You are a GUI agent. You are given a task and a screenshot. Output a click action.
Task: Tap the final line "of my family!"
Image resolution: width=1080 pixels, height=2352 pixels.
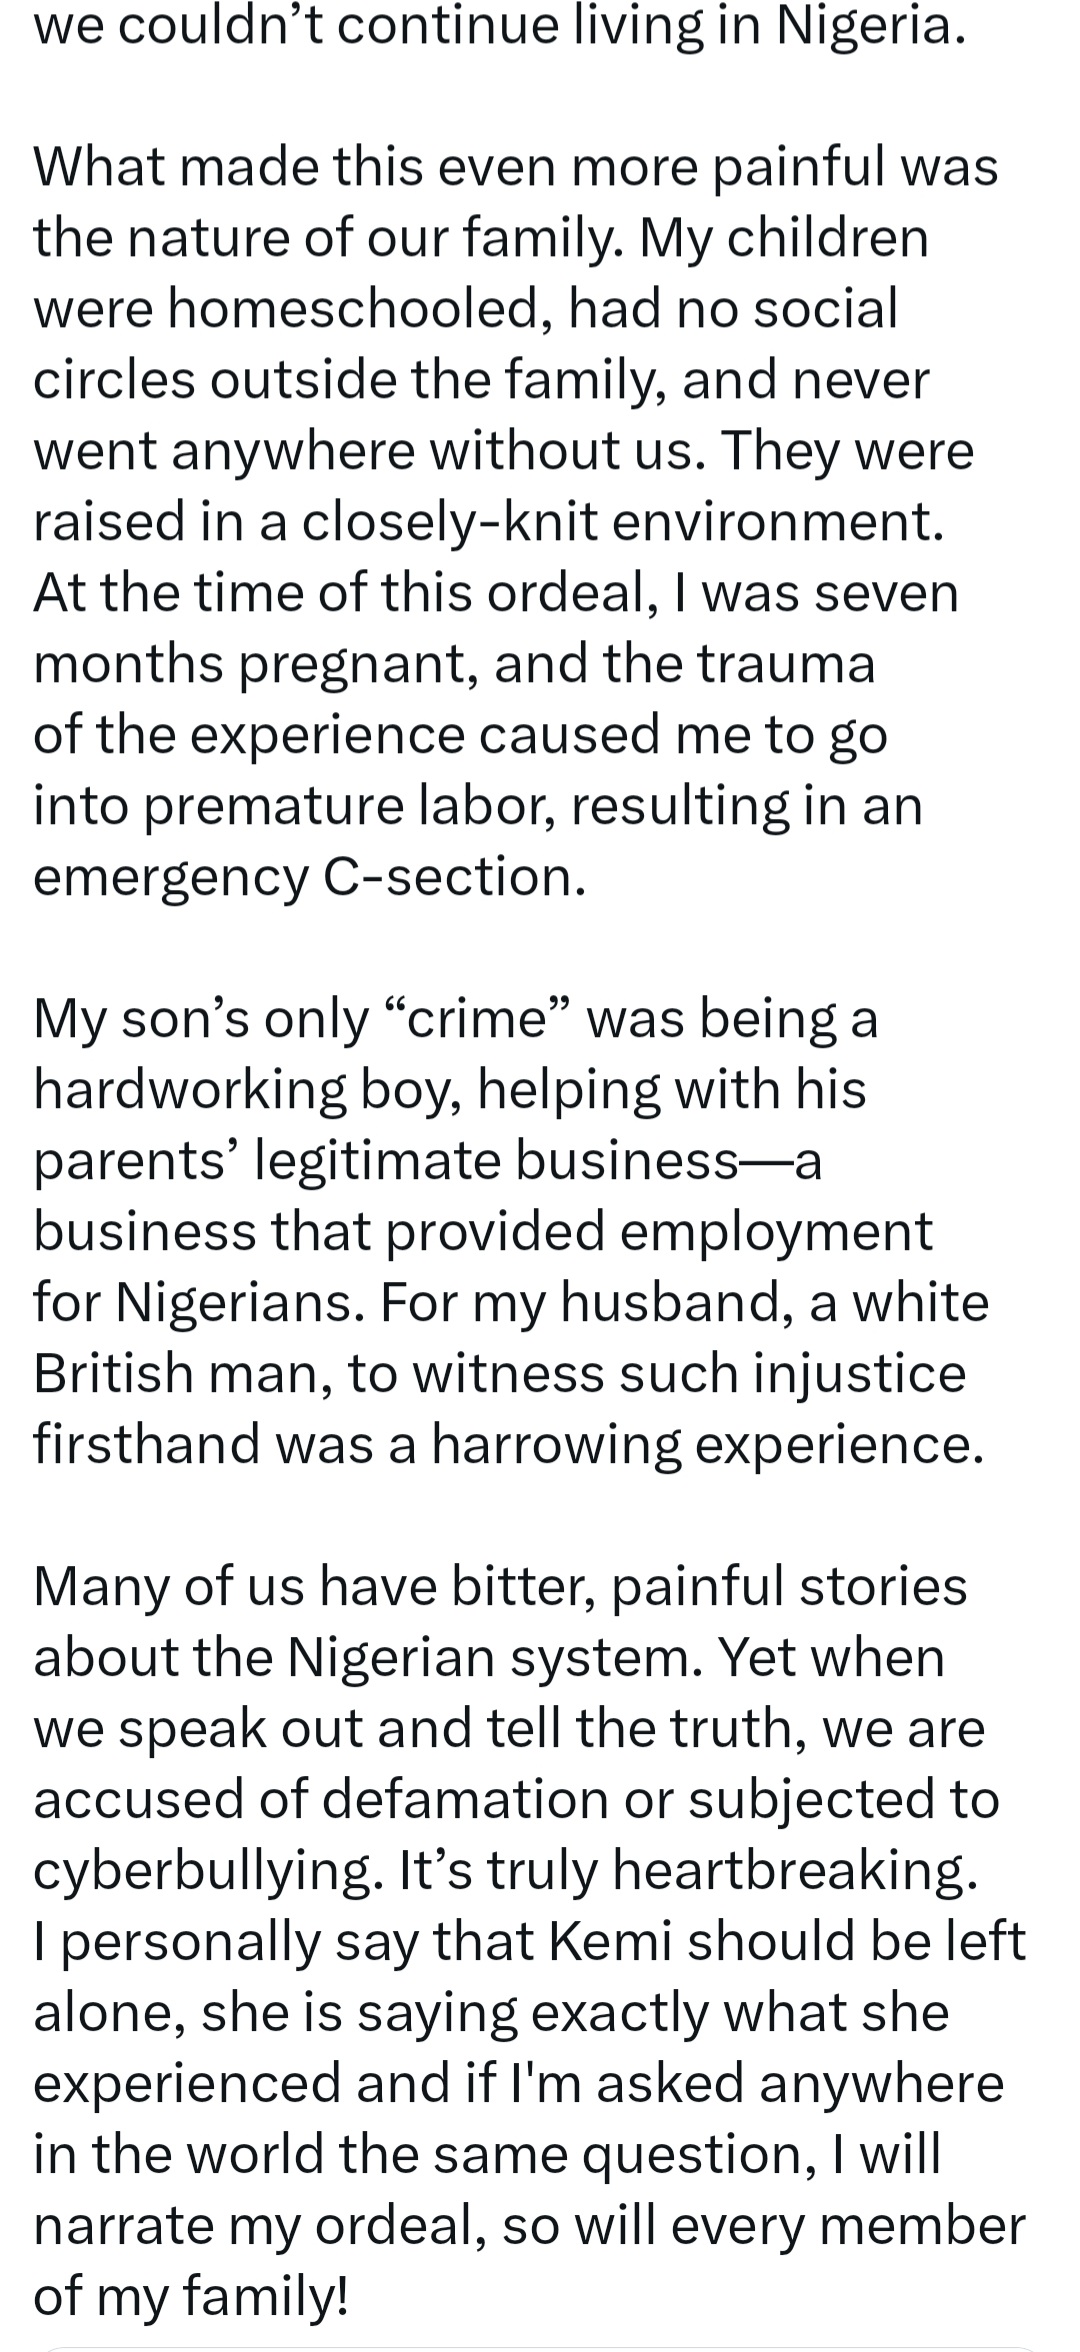[191, 2296]
